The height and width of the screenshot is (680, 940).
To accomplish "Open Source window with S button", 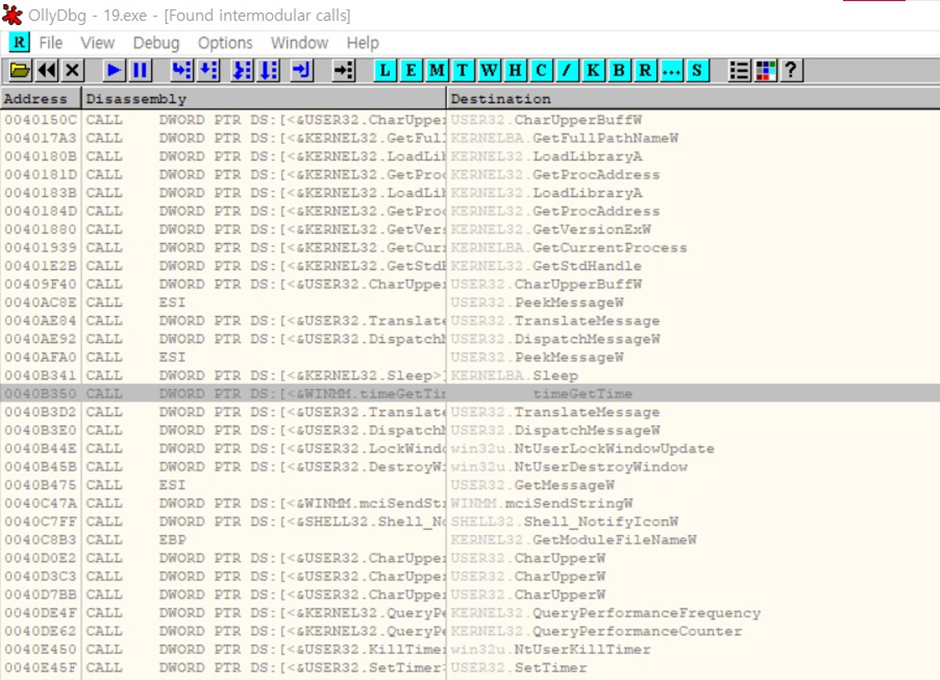I will (697, 71).
